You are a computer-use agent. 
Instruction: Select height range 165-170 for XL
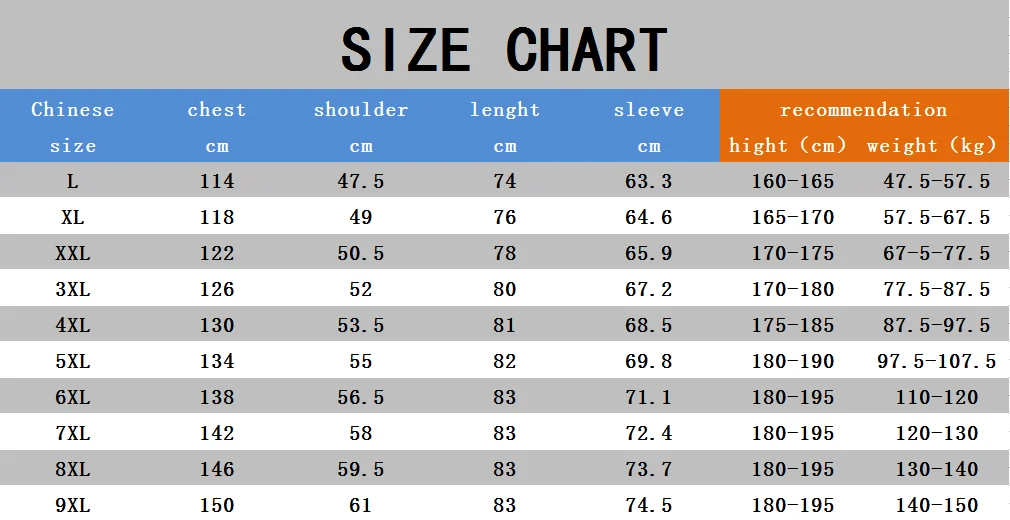793,217
